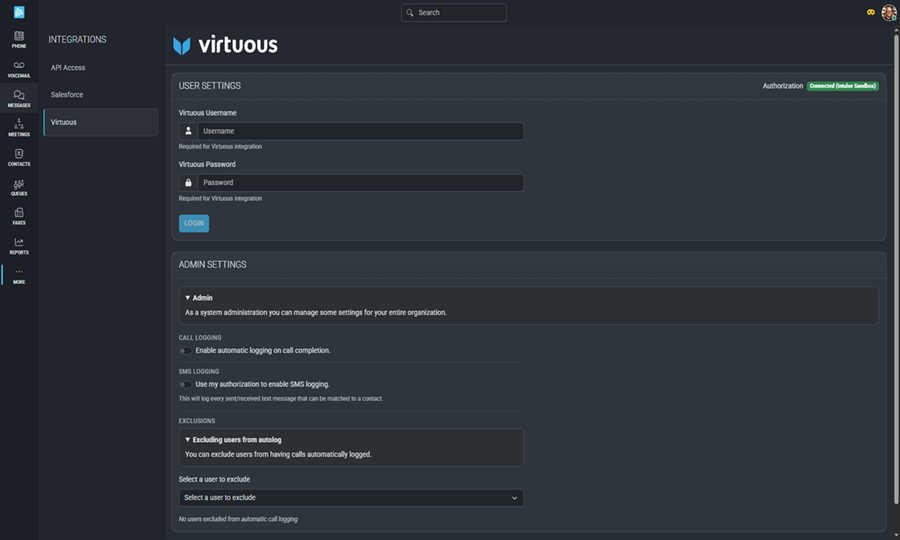Open the user profile avatar
900x540 pixels.
888,12
